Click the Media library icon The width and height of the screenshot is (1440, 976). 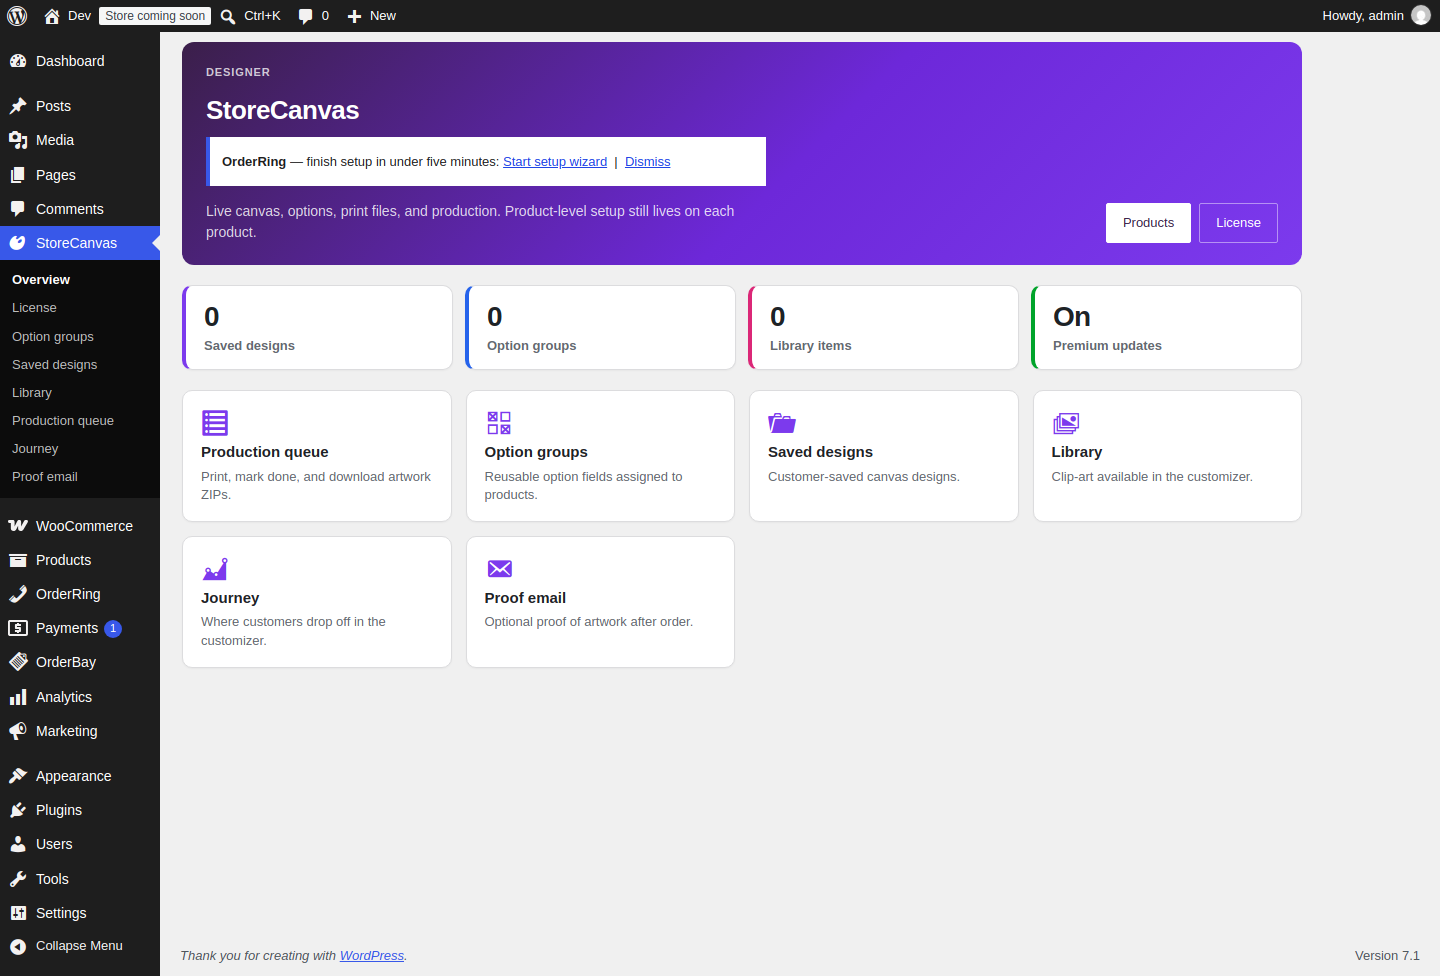[x=18, y=140]
